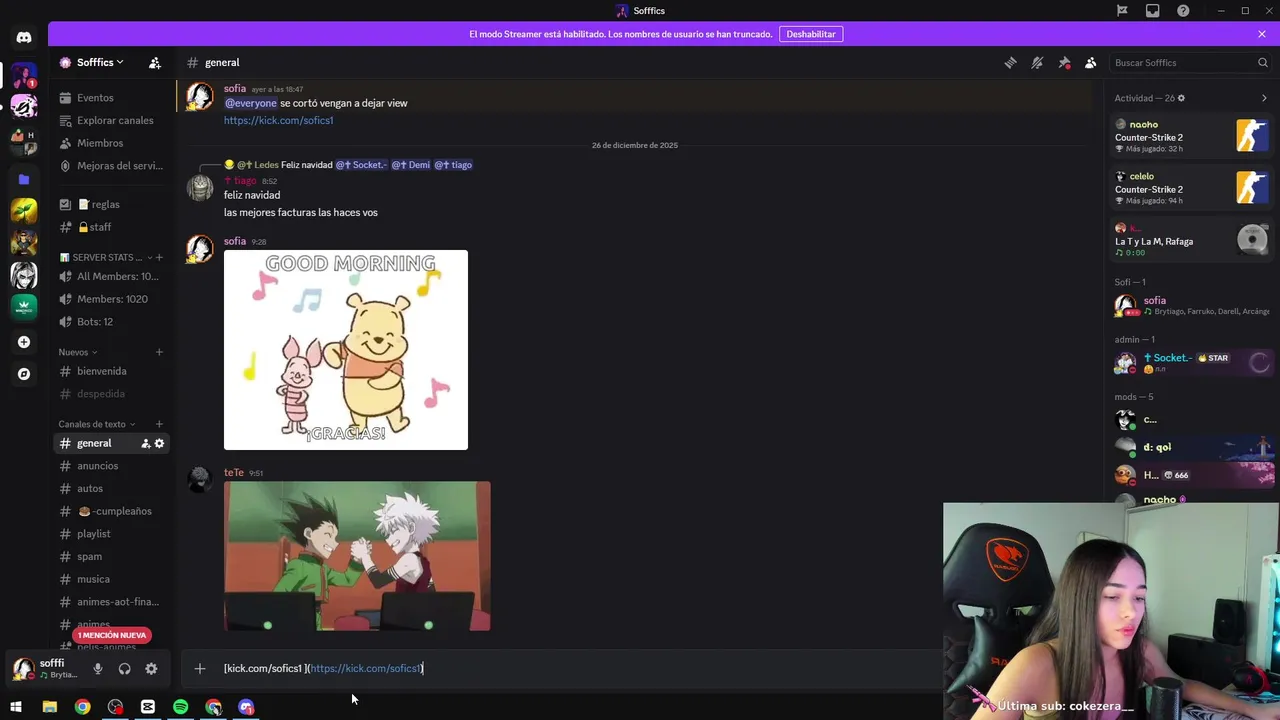
Task: Open Discover servers compass icon
Action: coord(24,374)
